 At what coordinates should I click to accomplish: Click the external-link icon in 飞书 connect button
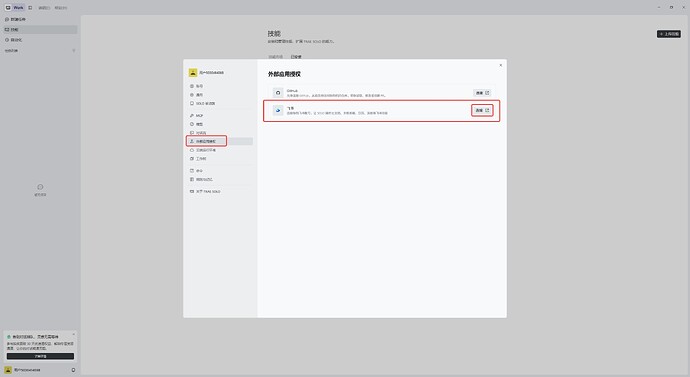click(487, 110)
